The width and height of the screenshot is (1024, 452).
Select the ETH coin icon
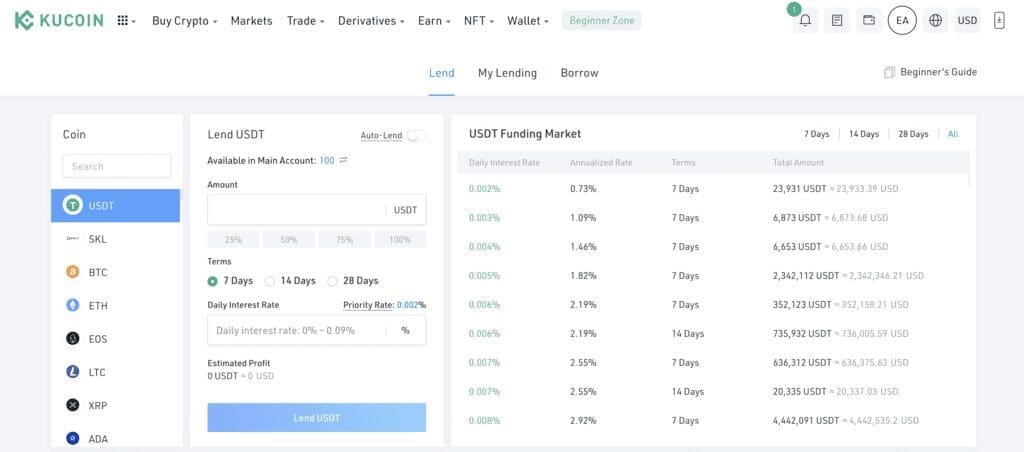coord(72,305)
